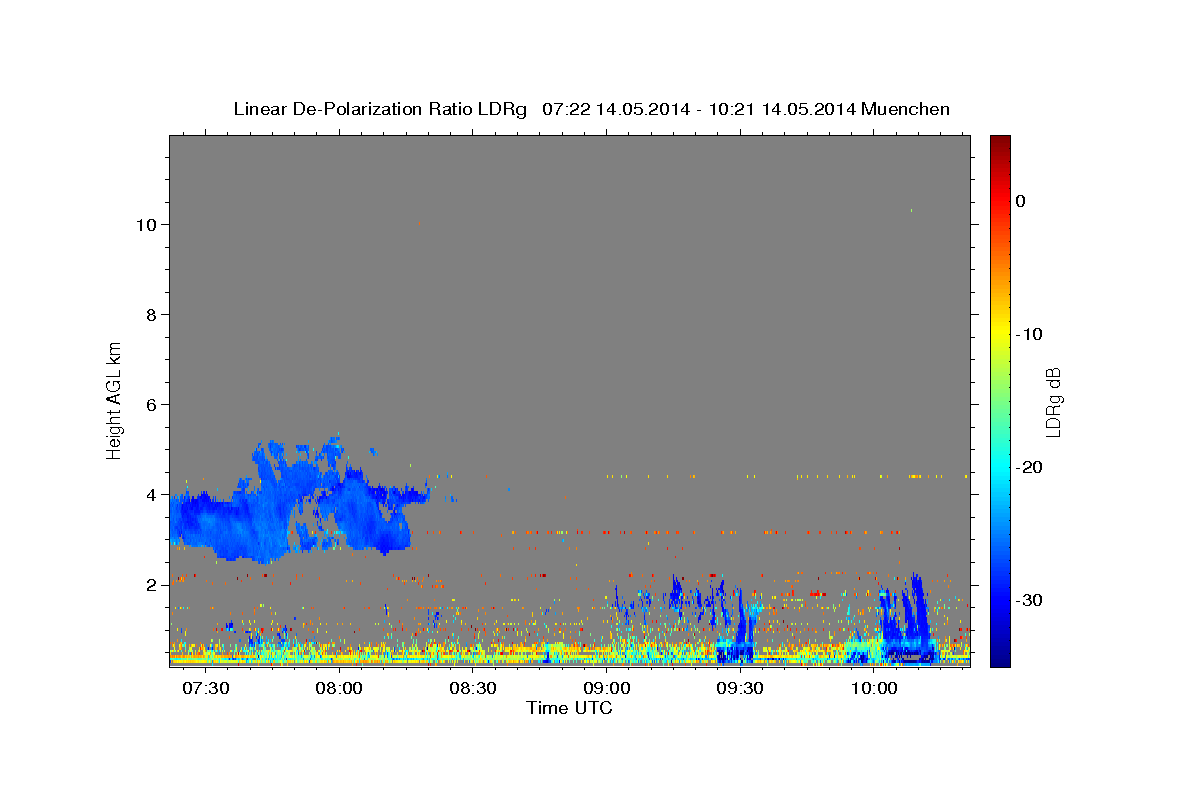
Task: Click the colorbar value label -20
Action: click(x=1028, y=467)
